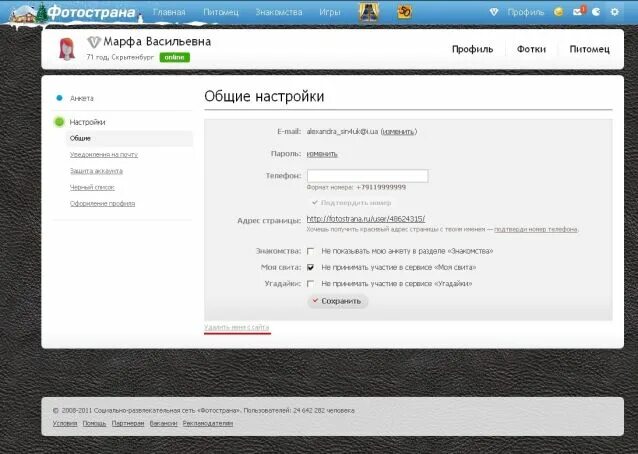The width and height of the screenshot is (638, 454).
Task: Click the phone format example +79119999999
Action: click(381, 188)
